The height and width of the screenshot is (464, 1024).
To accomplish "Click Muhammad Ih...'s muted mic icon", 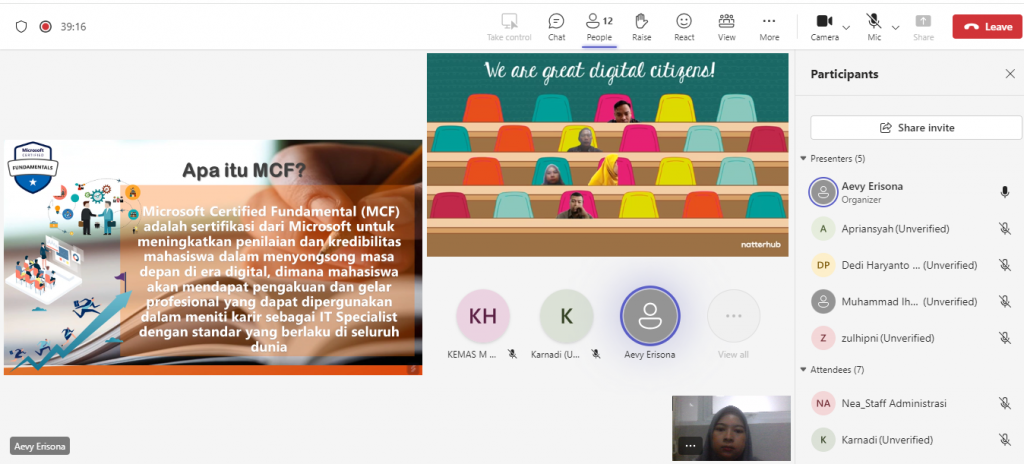I will [1004, 302].
